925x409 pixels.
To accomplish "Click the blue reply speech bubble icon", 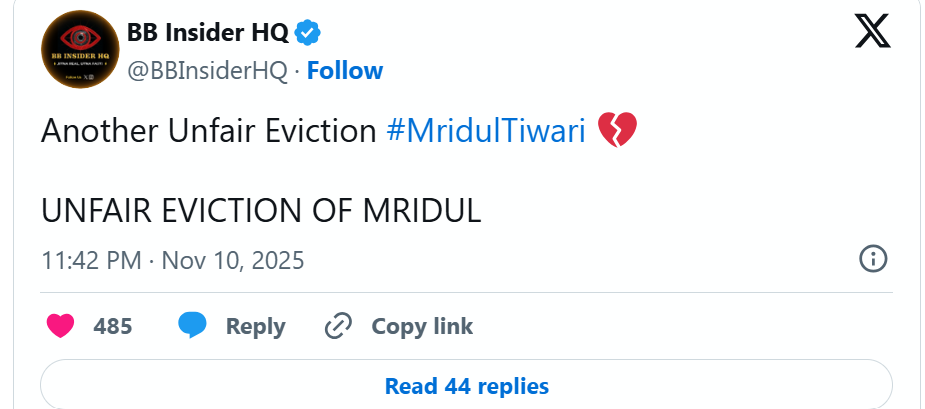I will click(192, 326).
